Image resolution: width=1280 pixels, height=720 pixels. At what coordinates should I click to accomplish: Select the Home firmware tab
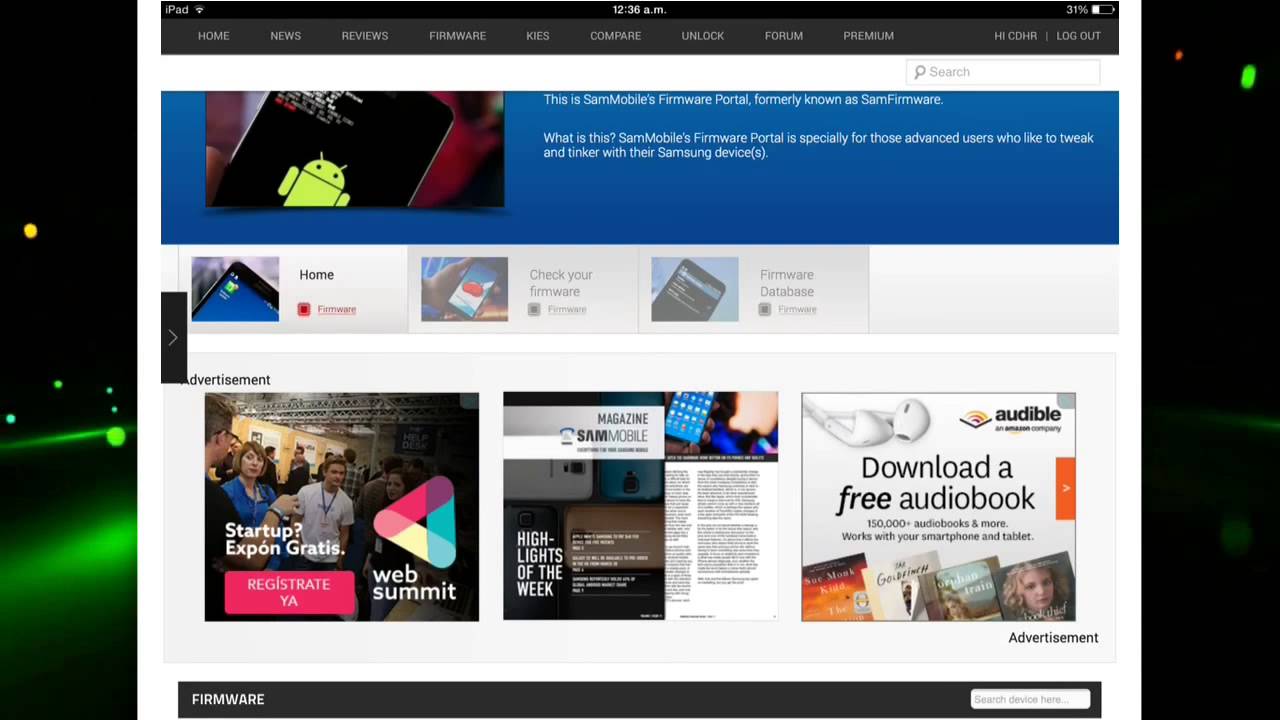coord(294,289)
